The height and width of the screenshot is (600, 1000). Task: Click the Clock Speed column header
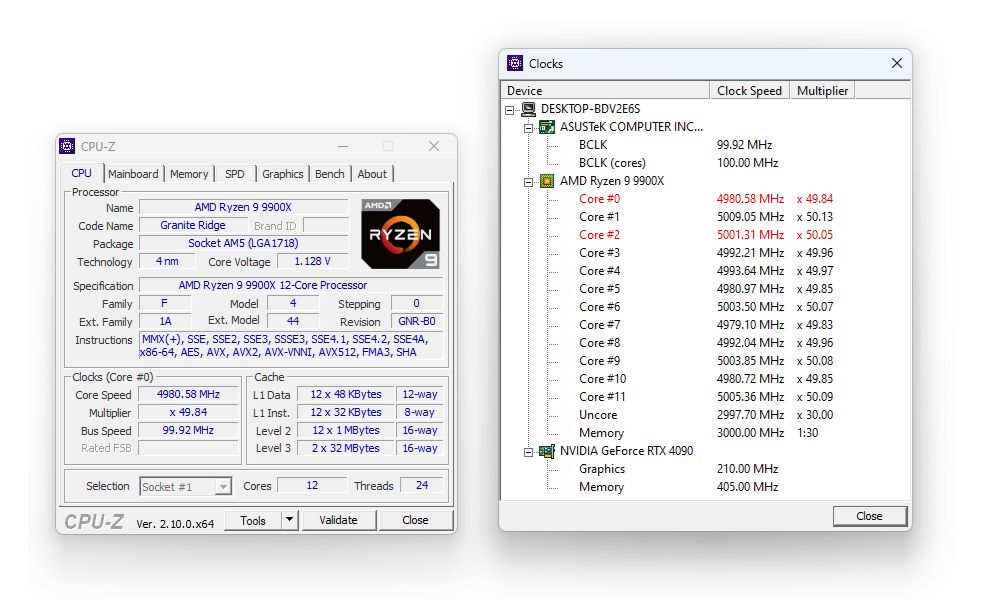click(749, 91)
